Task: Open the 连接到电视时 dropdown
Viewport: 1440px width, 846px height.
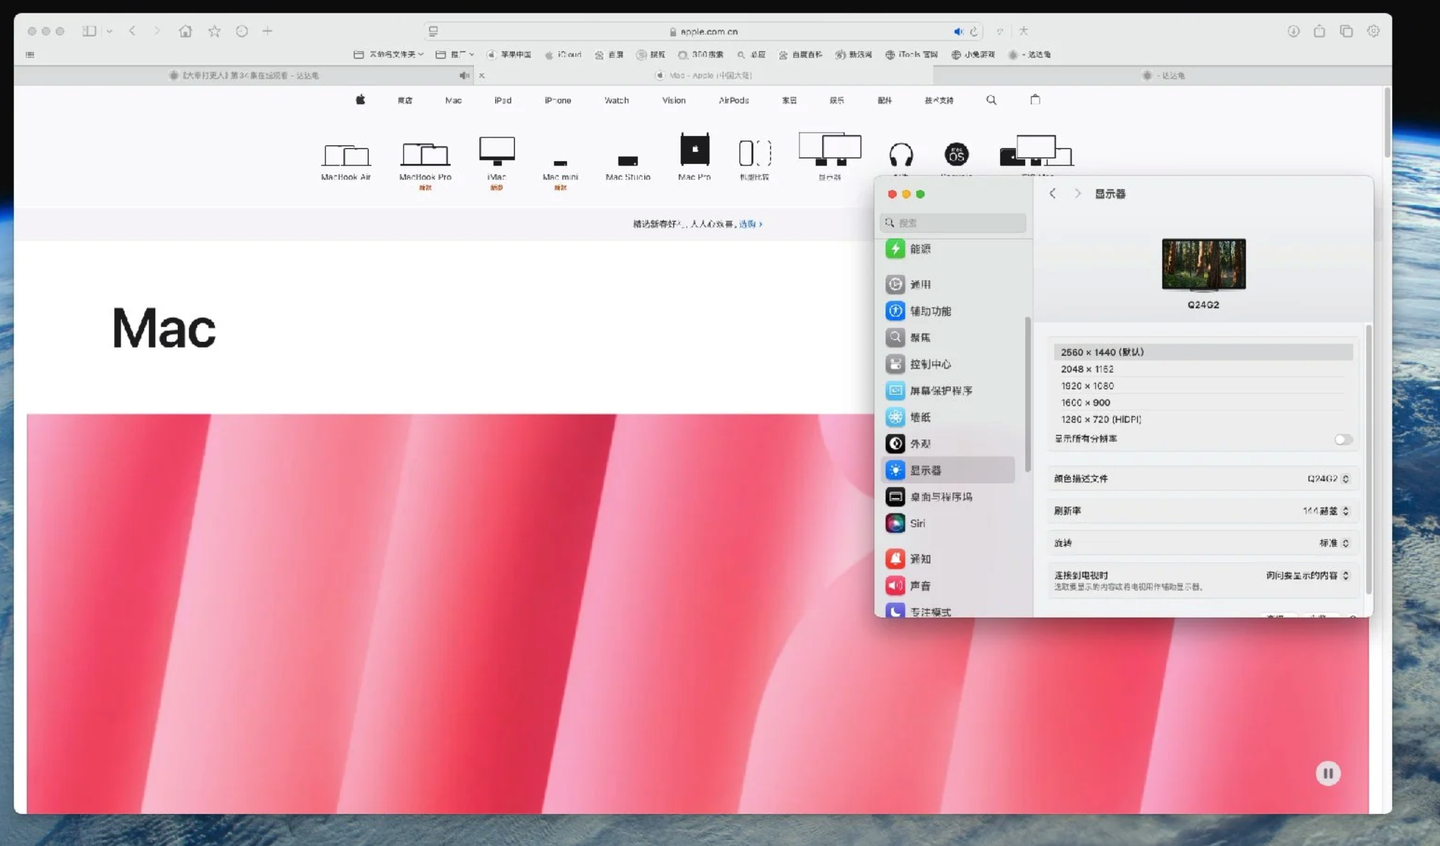Action: (1308, 576)
